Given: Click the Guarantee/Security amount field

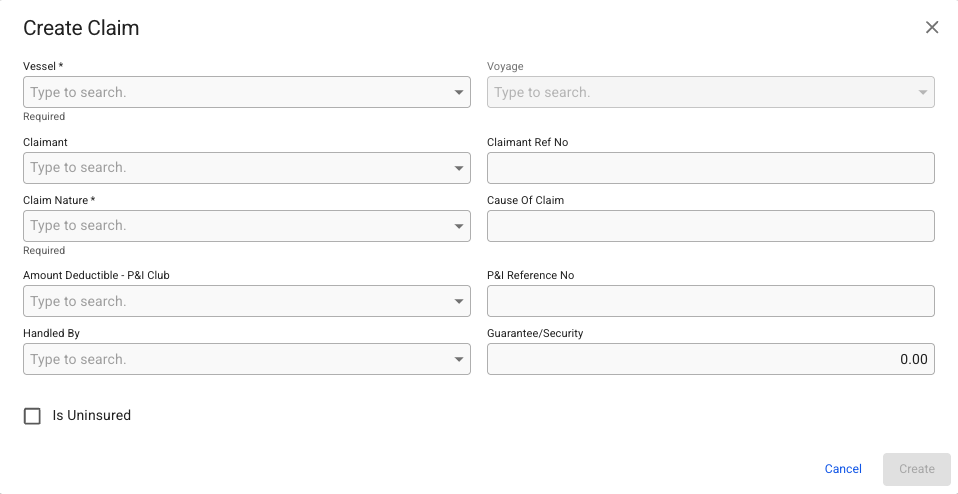Looking at the screenshot, I should point(710,360).
